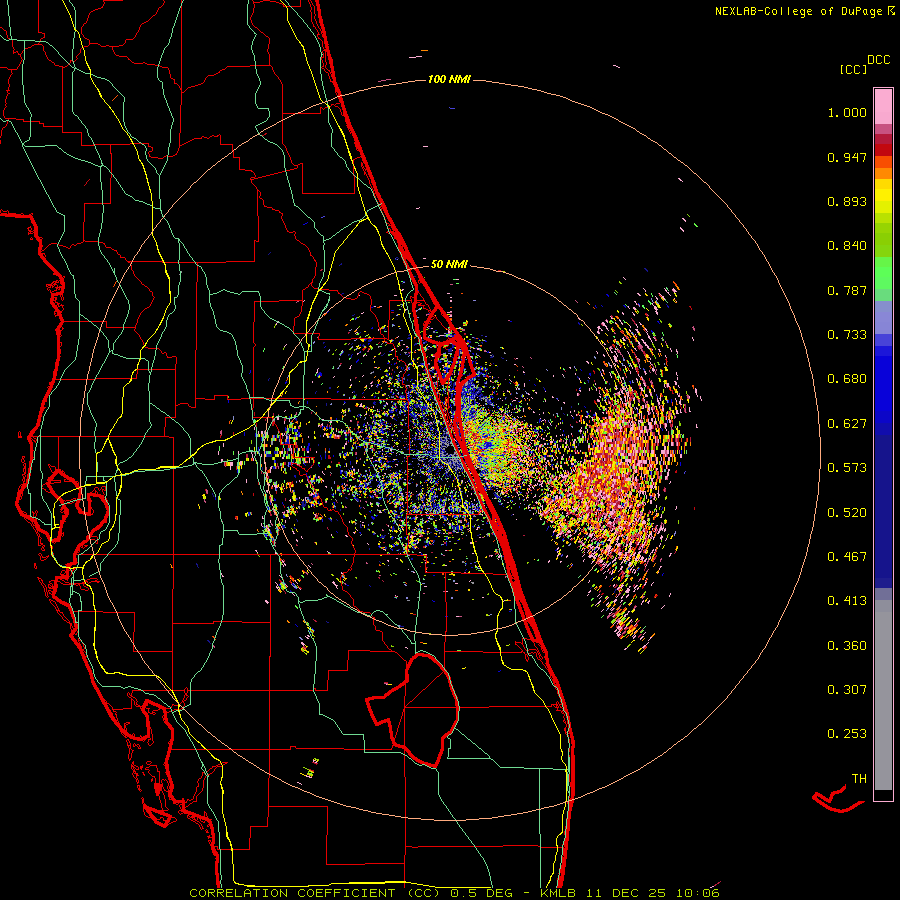Click the 0.573 scale value
This screenshot has width=900, height=900.
[x=847, y=468]
